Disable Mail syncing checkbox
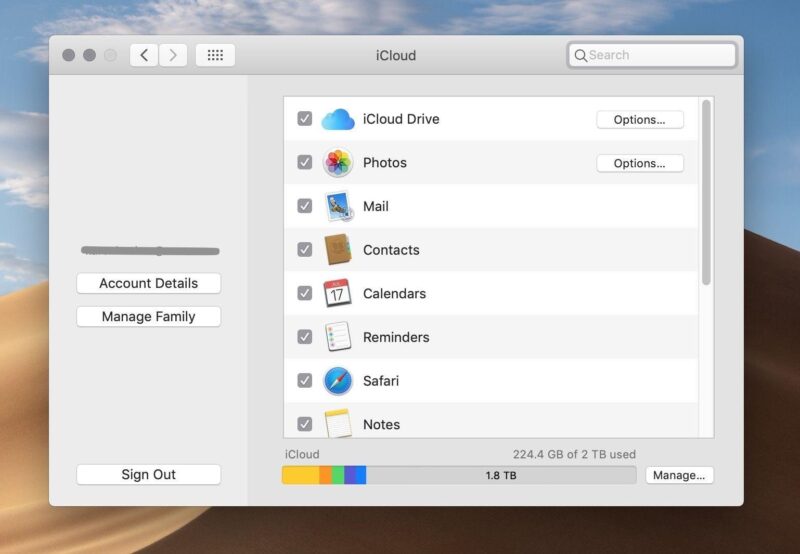800x554 pixels. [305, 206]
